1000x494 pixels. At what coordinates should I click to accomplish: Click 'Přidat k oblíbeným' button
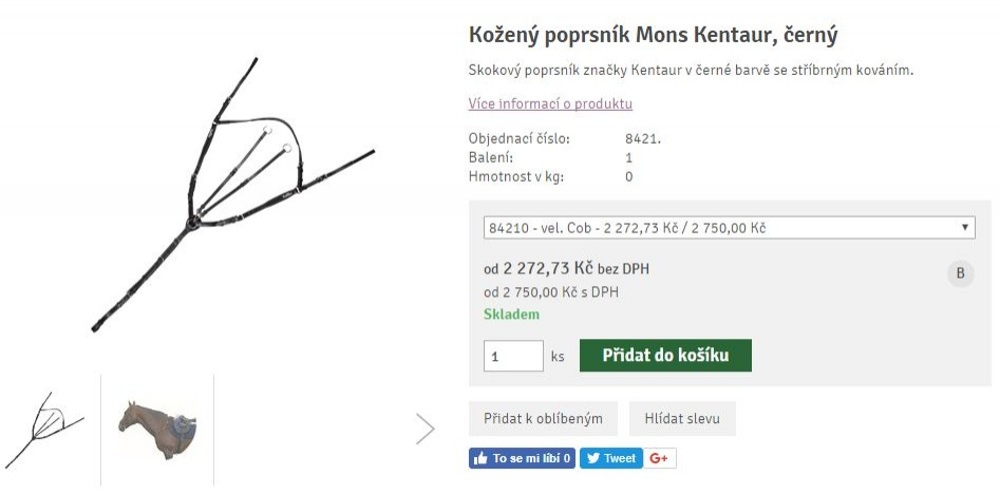pyautogui.click(x=543, y=419)
